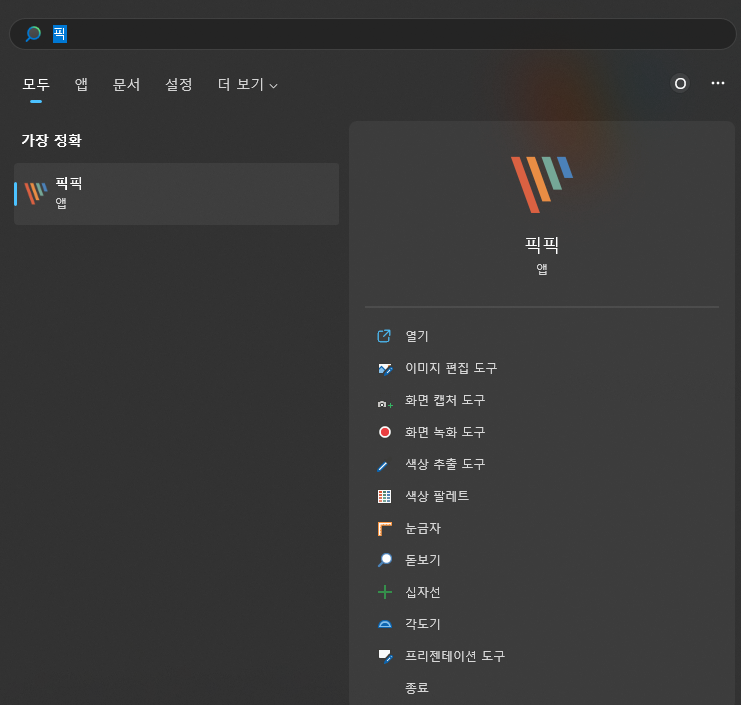Click the large 픽픽 logo in preview pane

[542, 184]
